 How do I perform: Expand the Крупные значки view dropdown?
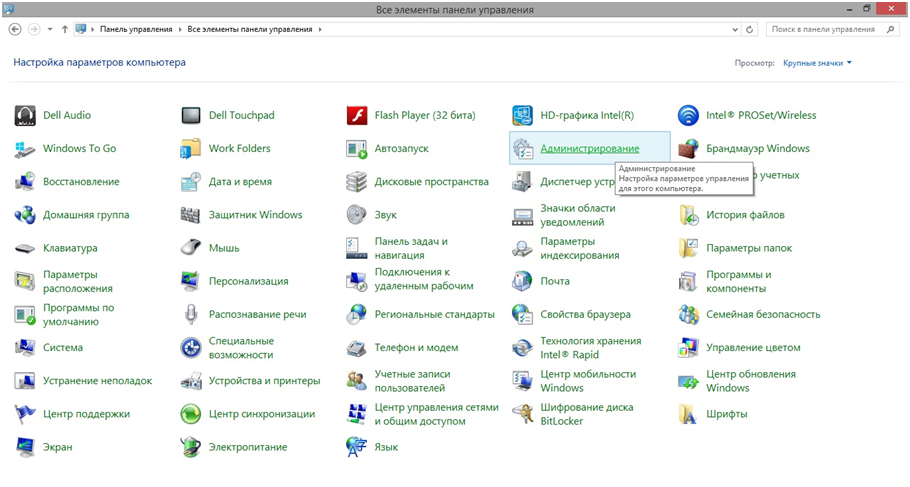(x=849, y=63)
